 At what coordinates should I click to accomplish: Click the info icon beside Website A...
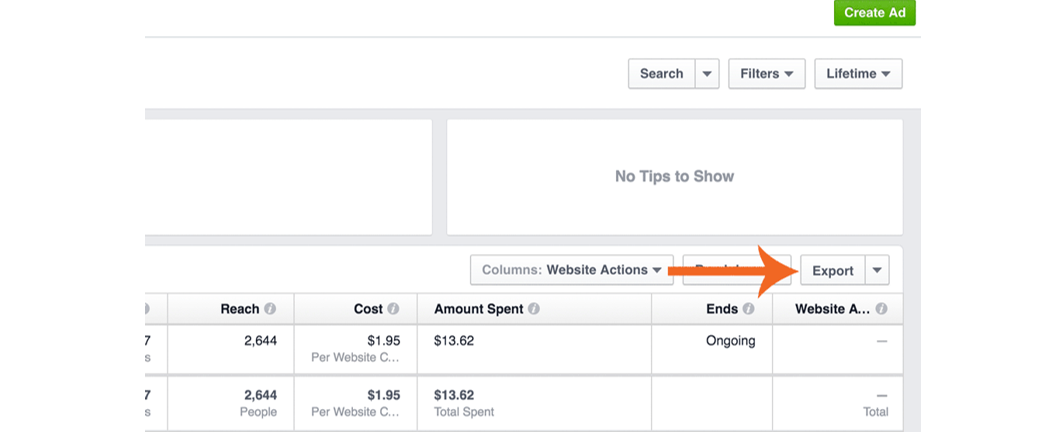pyautogui.click(x=881, y=310)
